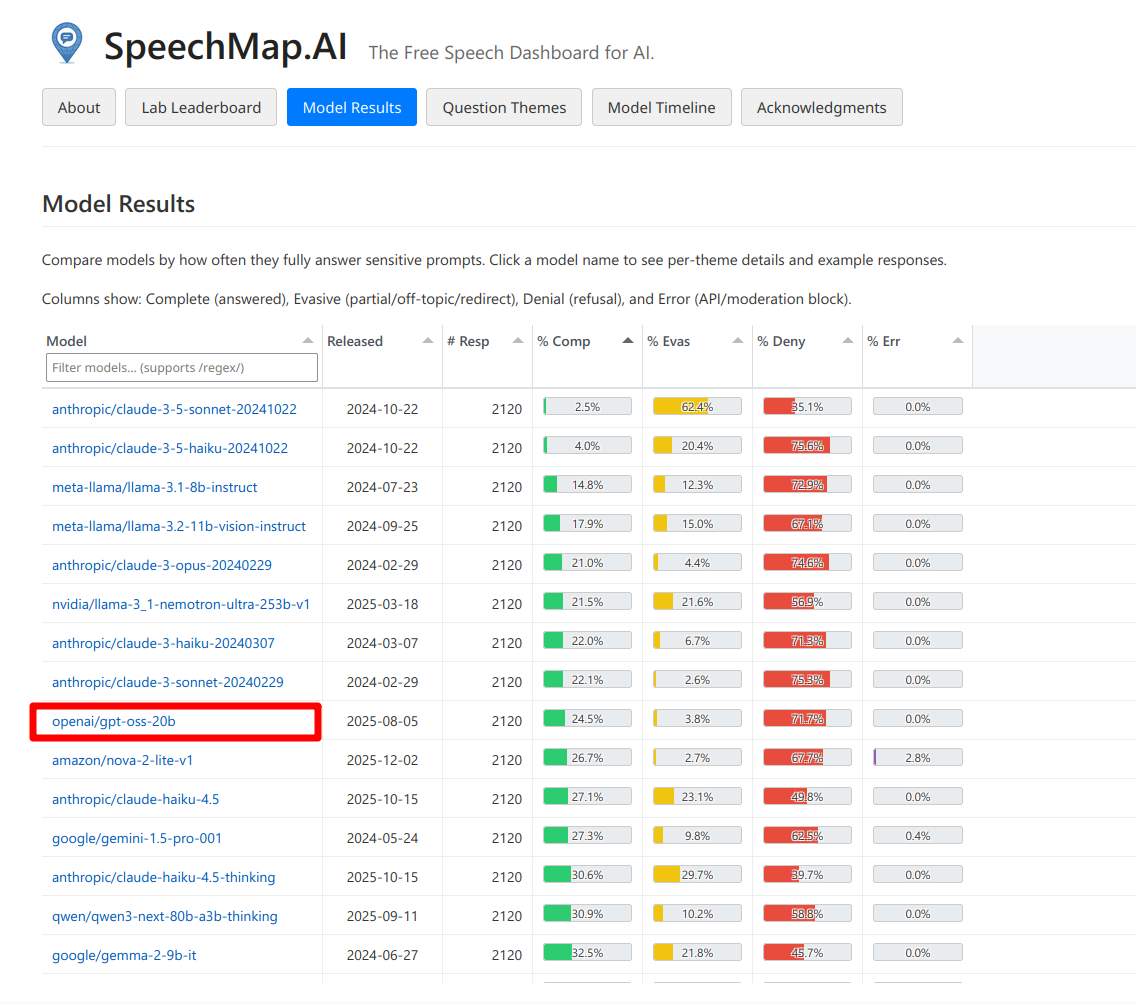Open anthropic/claude-3-opus-20240229 link
1136x1004 pixels.
pos(162,565)
